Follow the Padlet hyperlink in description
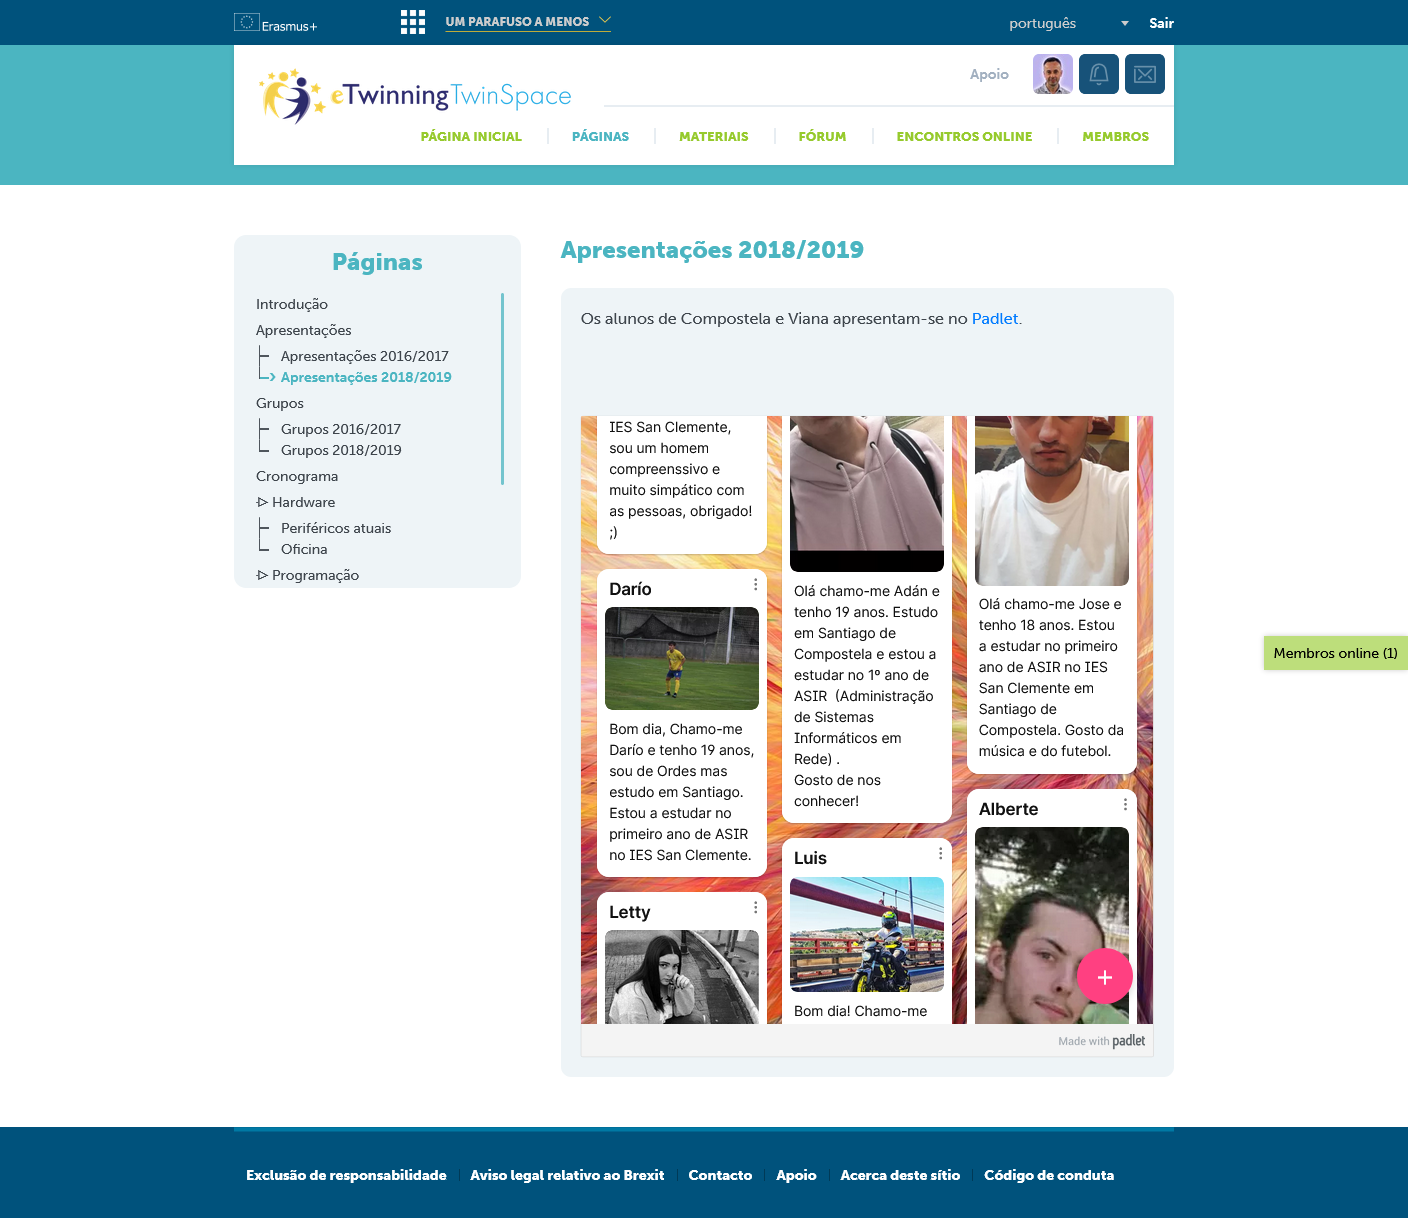 [x=995, y=319]
